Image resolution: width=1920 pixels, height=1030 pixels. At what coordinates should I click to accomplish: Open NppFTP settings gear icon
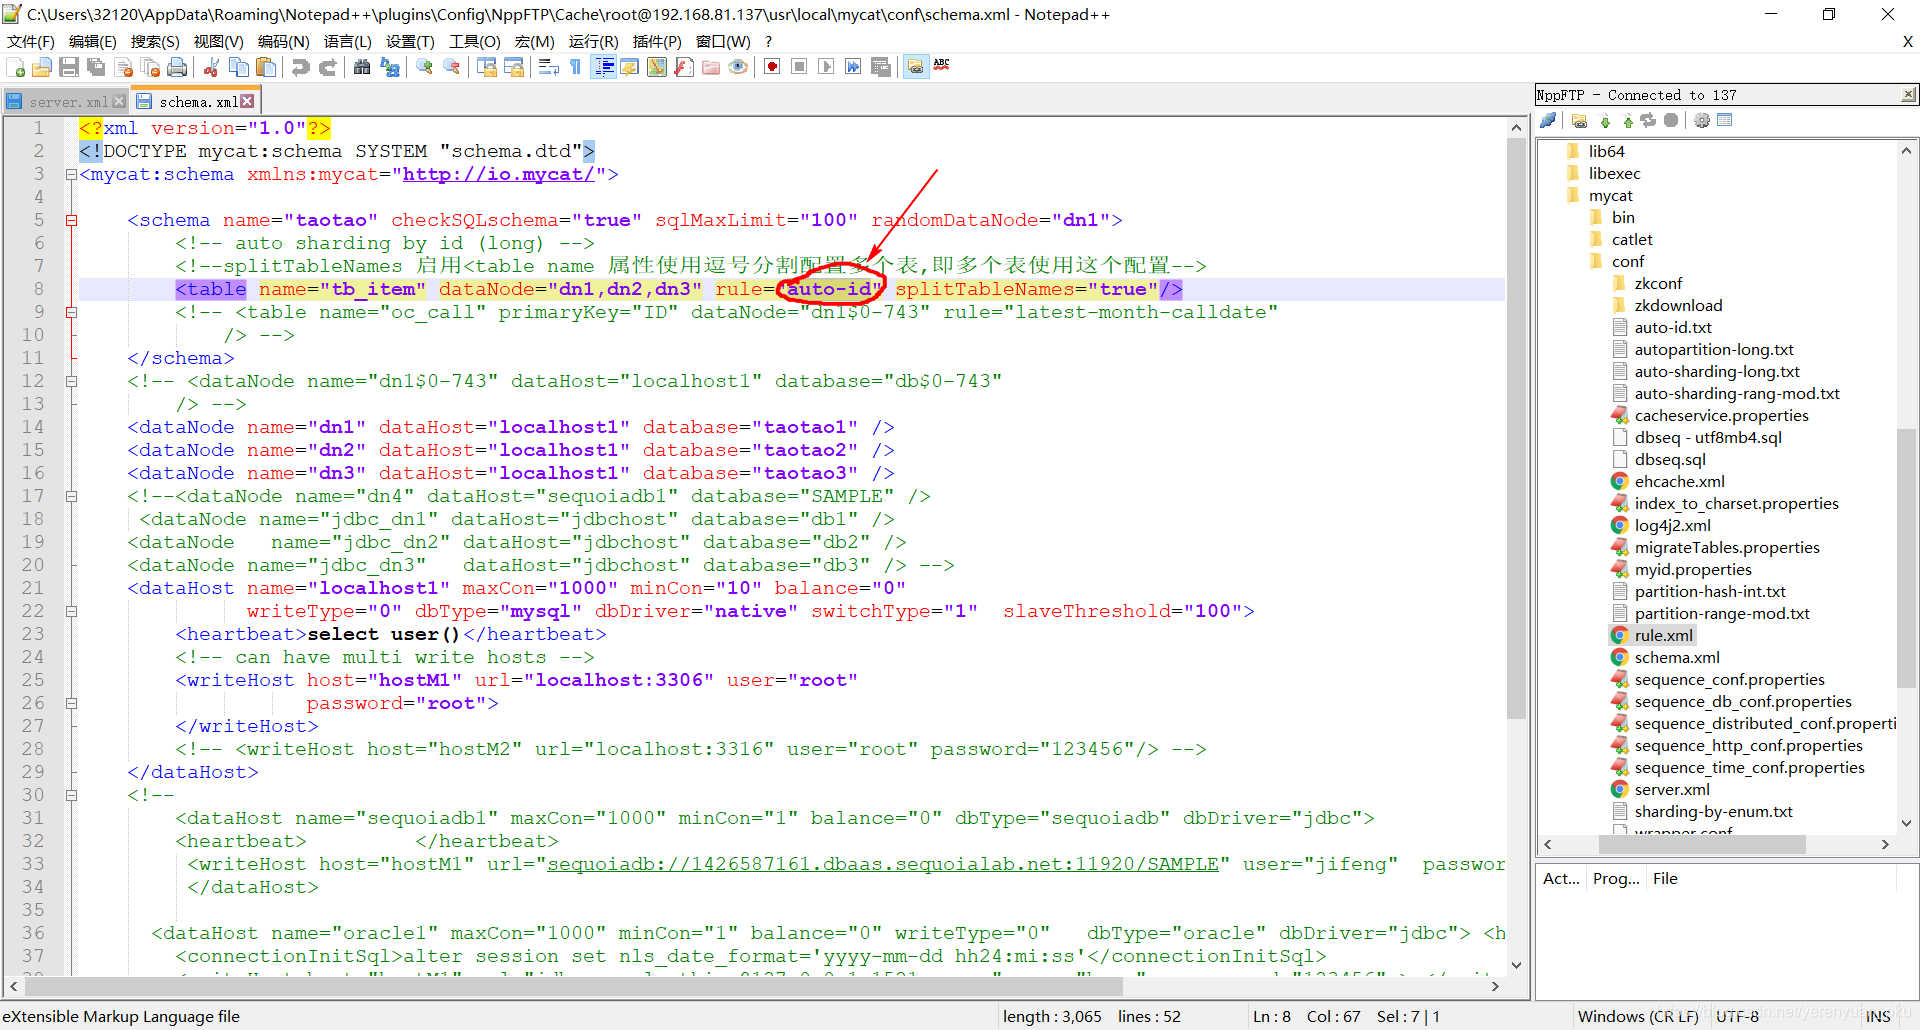point(1702,121)
